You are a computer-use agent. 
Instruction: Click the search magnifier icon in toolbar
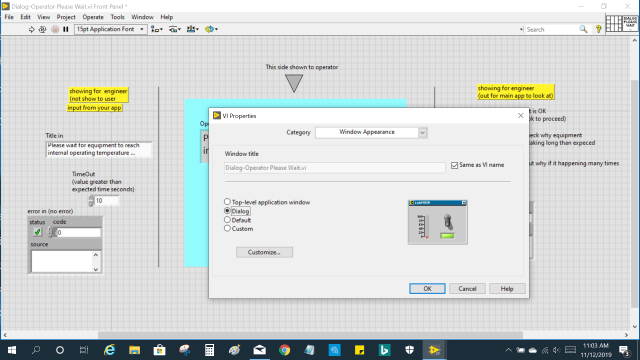pyautogui.click(x=583, y=29)
